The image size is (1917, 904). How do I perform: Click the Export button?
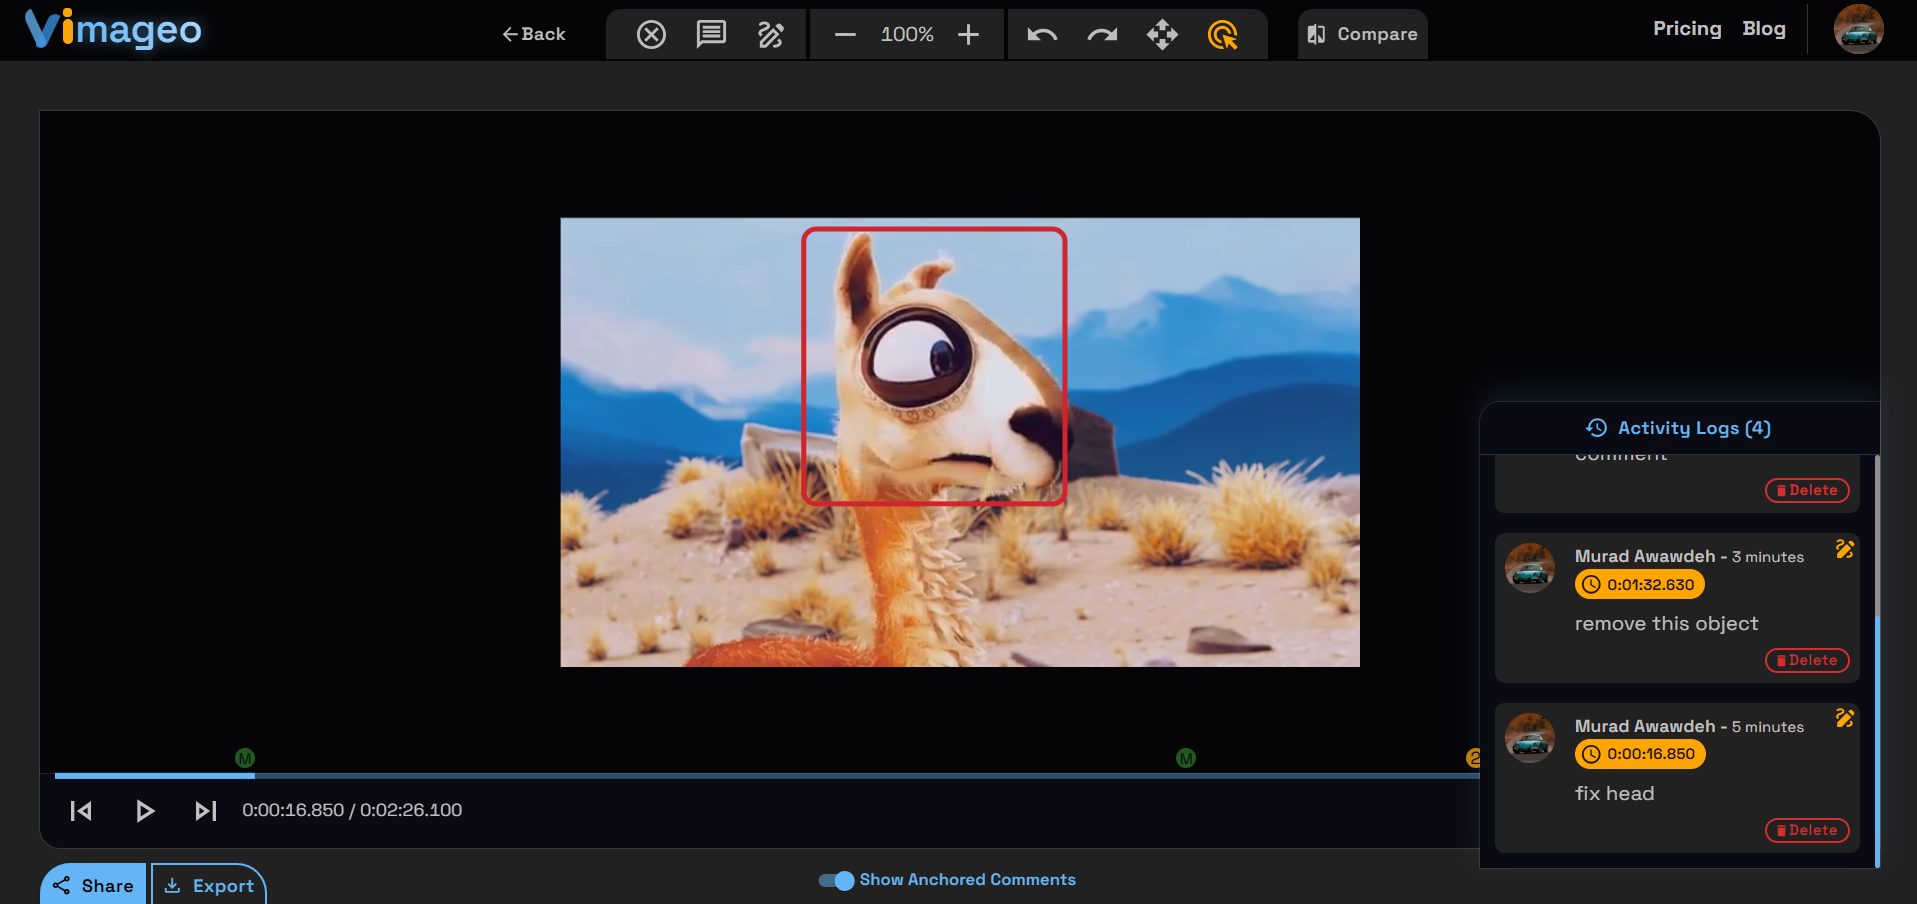coord(209,885)
